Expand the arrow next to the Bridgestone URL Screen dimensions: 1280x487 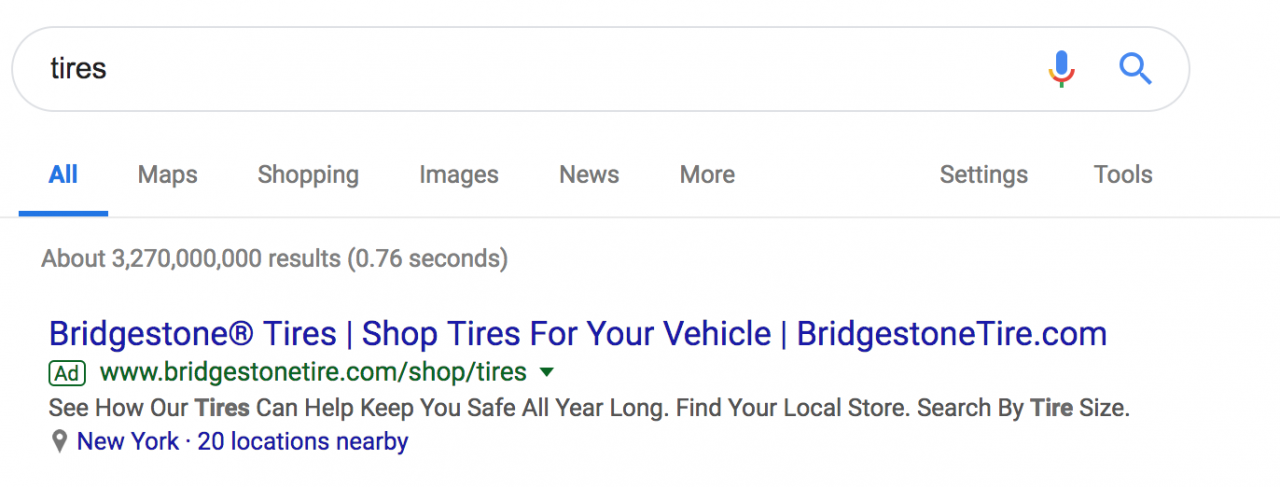tap(546, 373)
